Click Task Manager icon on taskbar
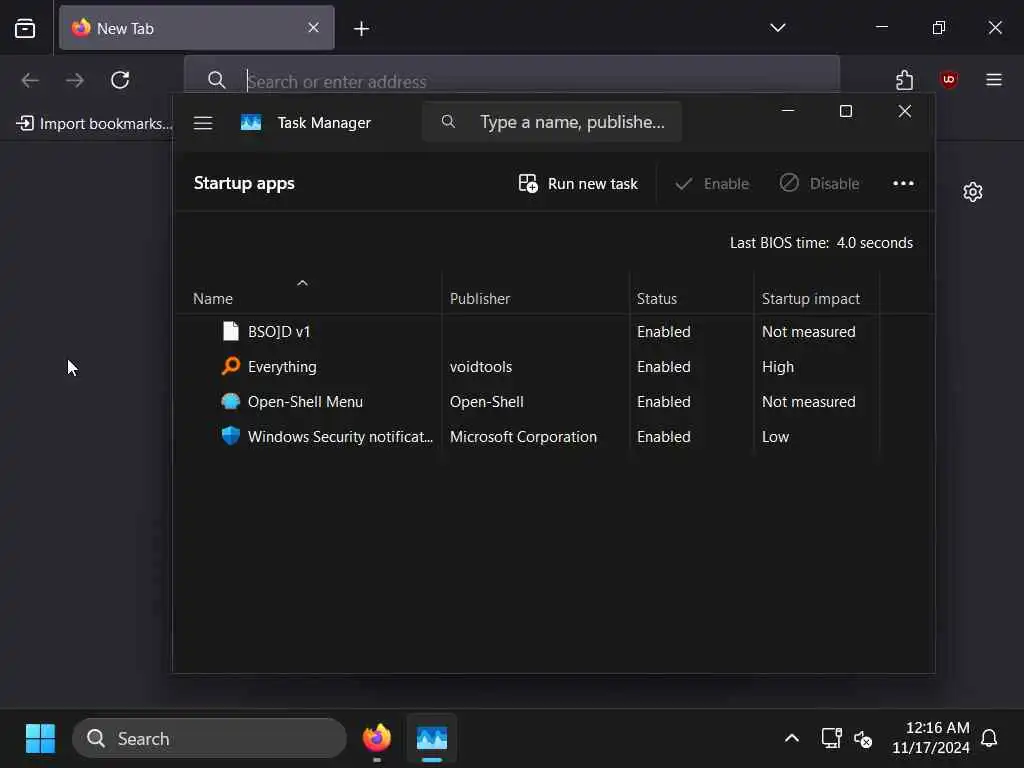The width and height of the screenshot is (1024, 768). point(432,739)
